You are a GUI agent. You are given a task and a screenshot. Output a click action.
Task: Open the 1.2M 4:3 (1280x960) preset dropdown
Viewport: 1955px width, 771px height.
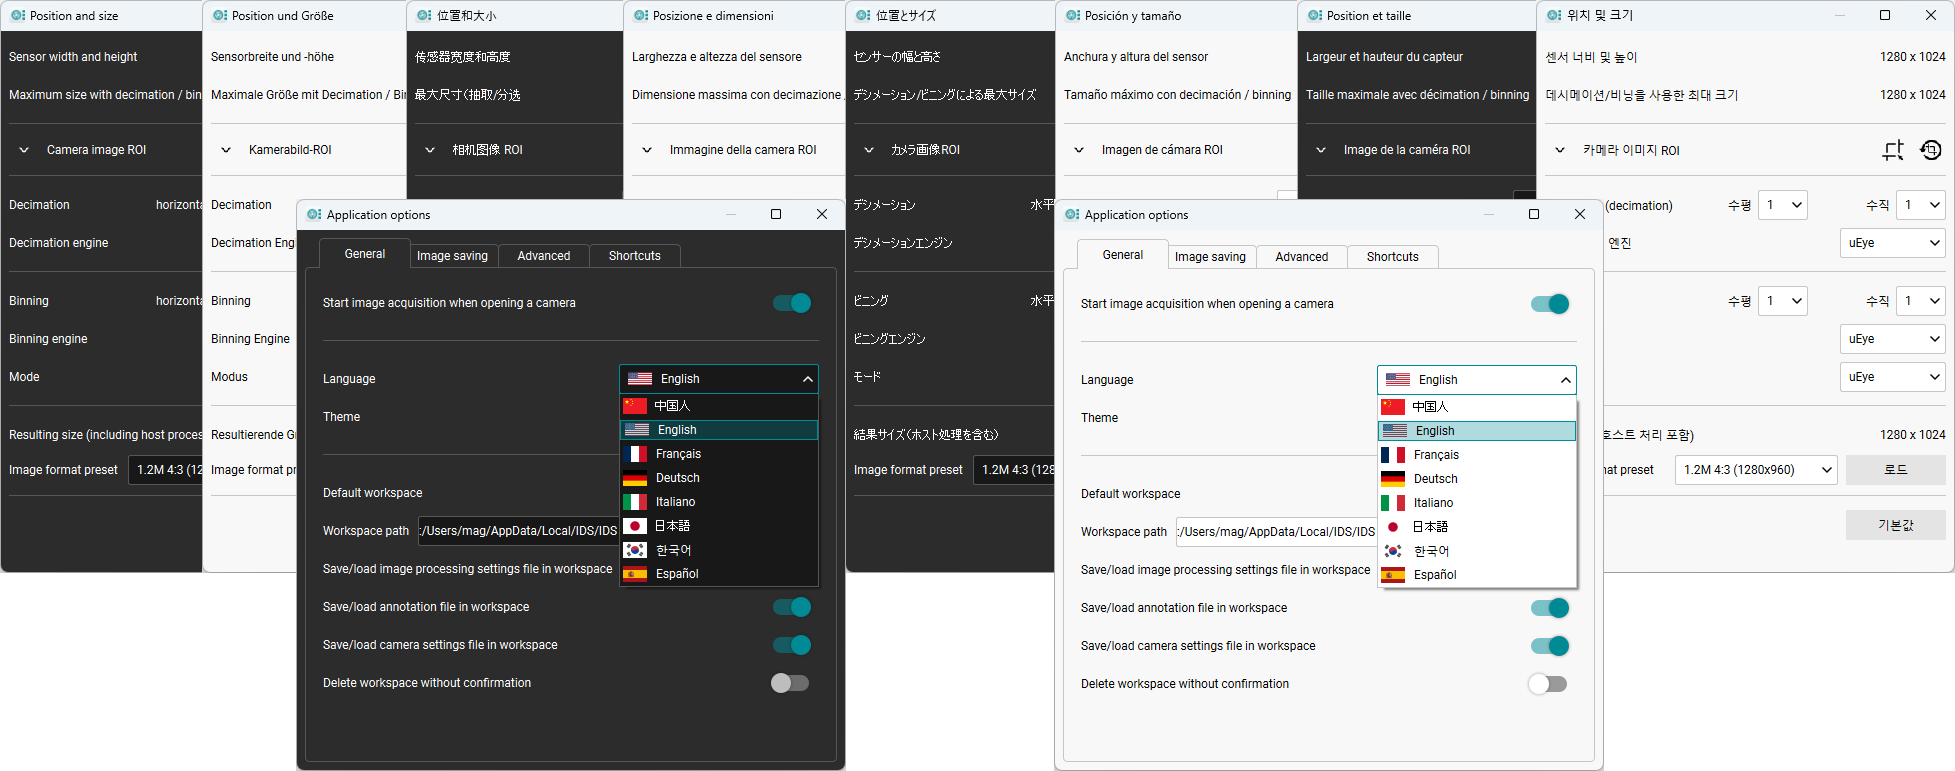click(1756, 470)
